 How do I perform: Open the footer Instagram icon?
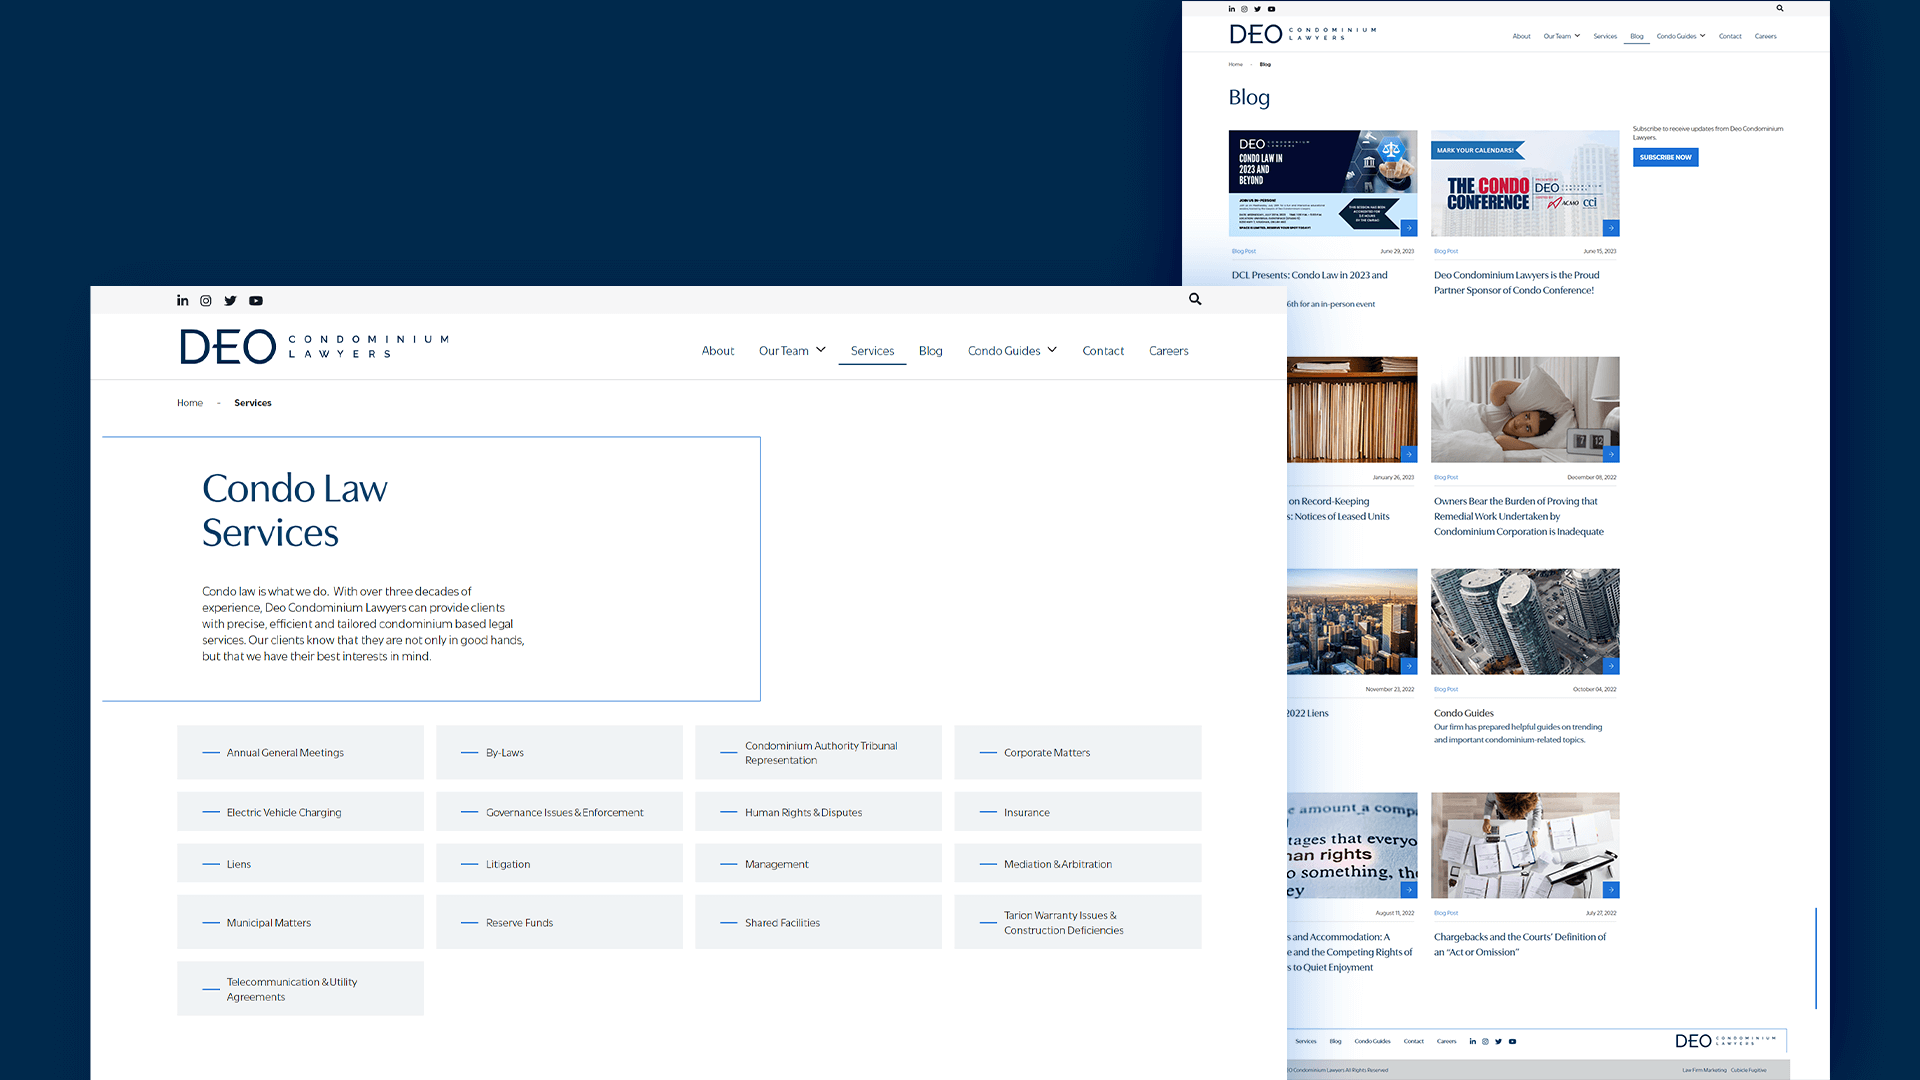click(1485, 1041)
